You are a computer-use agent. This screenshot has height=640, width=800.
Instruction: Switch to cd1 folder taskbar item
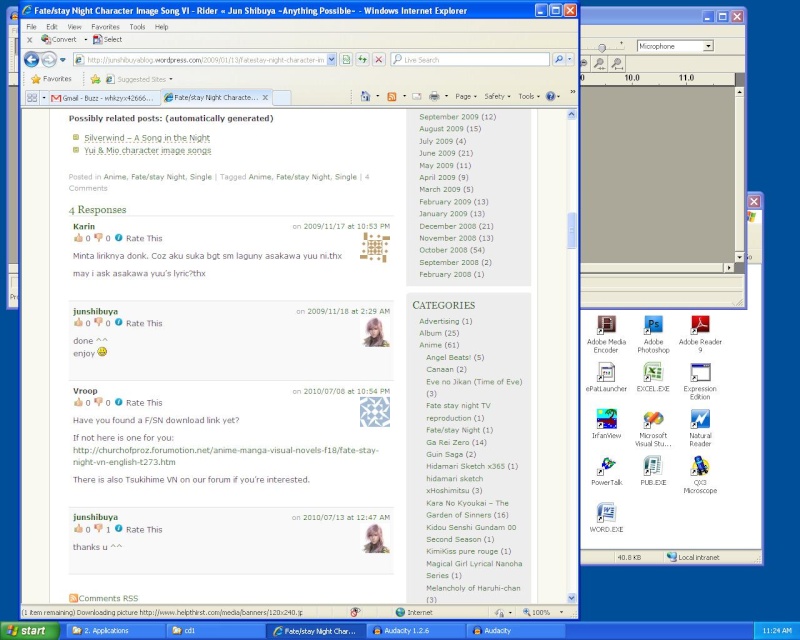[214, 631]
